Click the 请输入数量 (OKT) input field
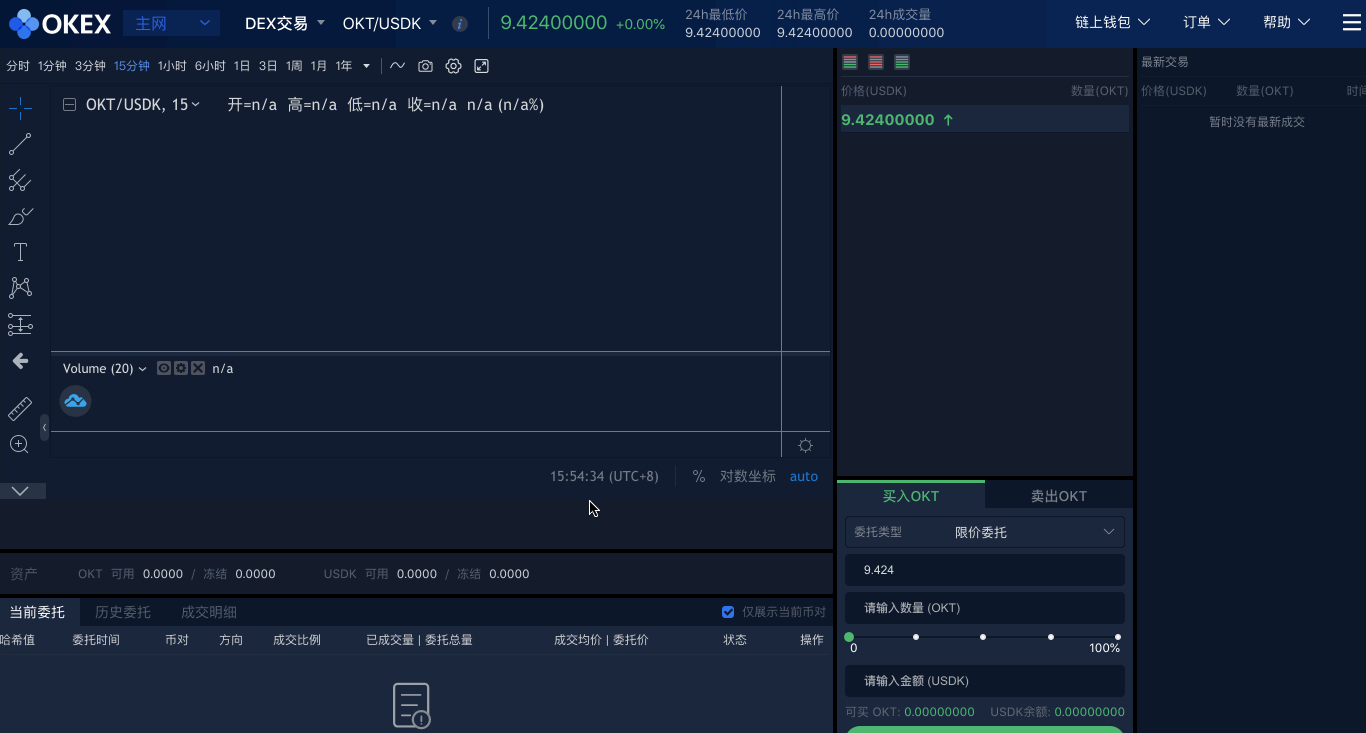The width and height of the screenshot is (1366, 733). click(985, 608)
